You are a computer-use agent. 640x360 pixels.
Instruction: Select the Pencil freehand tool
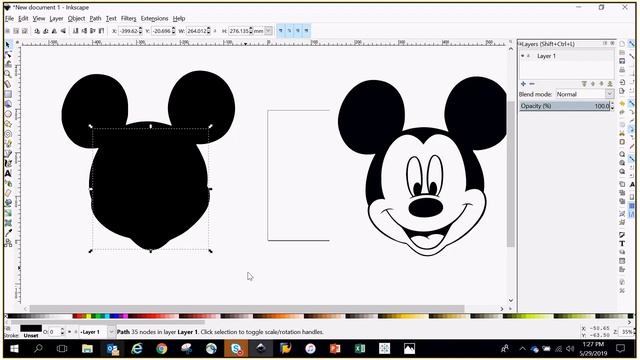pos(8,144)
